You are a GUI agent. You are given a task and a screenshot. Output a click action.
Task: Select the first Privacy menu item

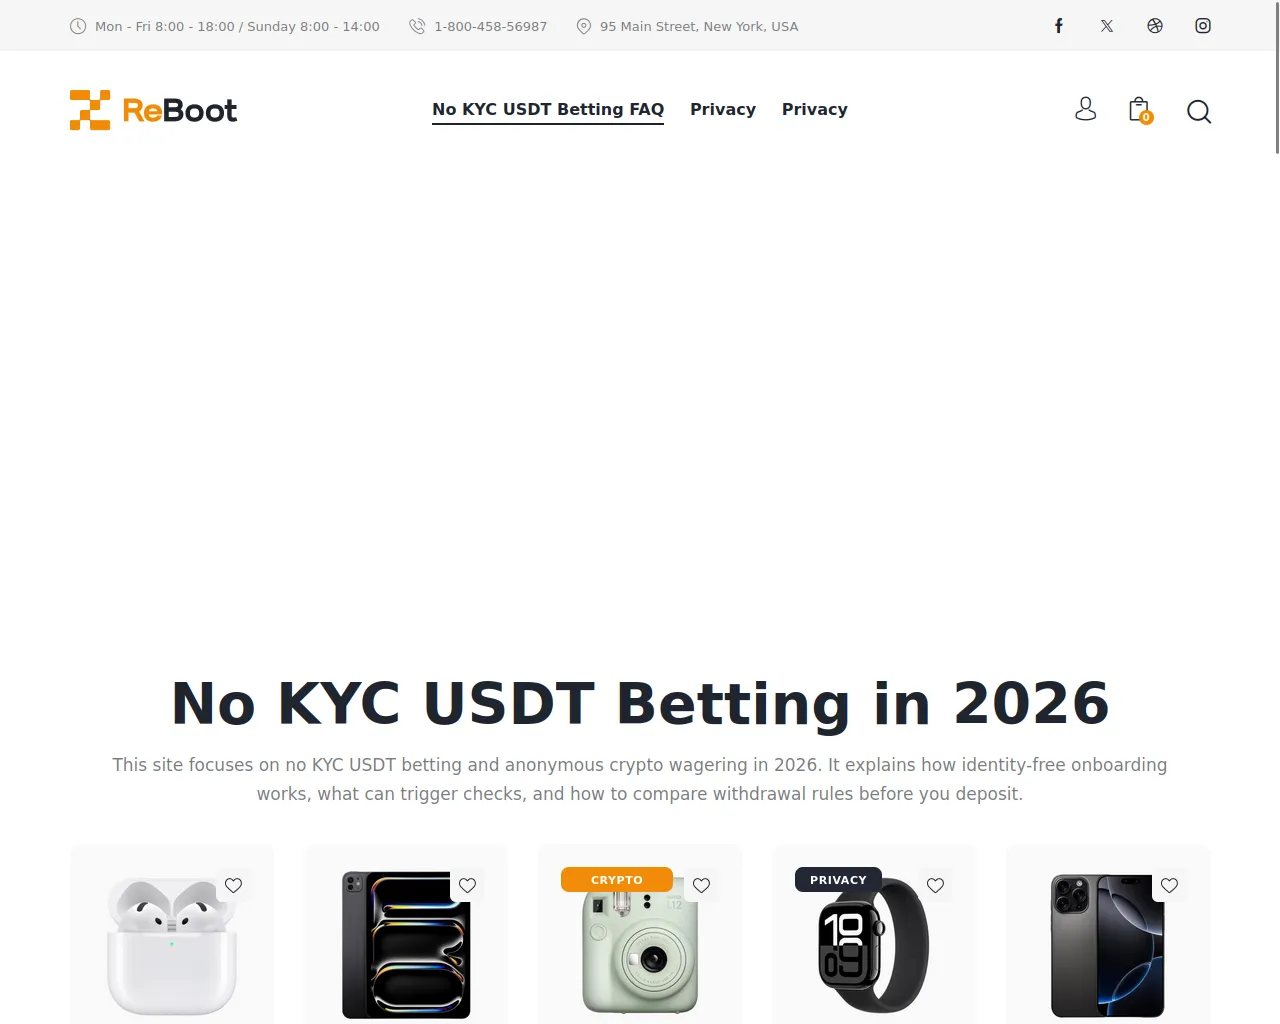tap(723, 109)
